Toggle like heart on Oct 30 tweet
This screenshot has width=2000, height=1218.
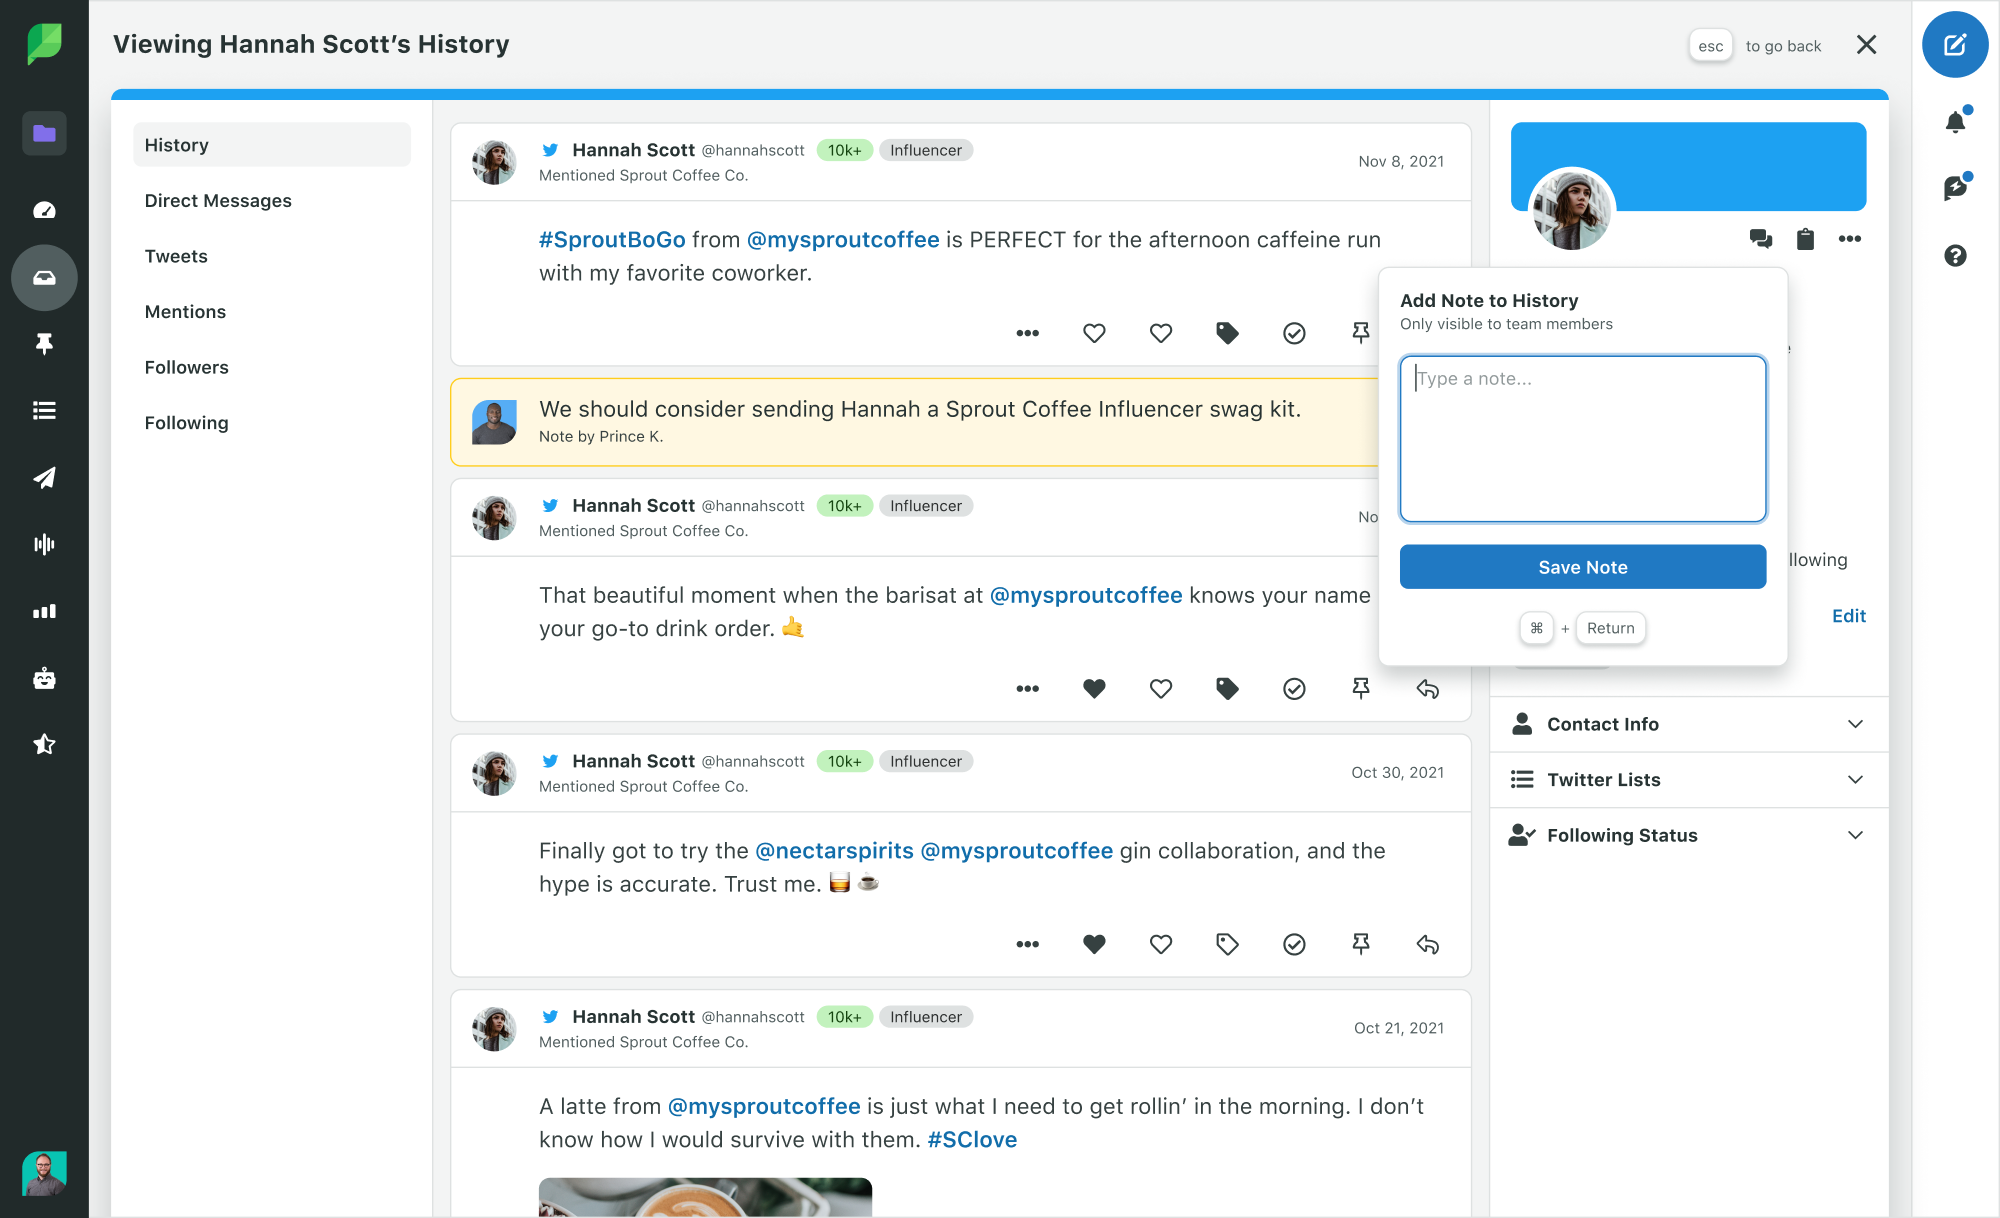pyautogui.click(x=1094, y=944)
